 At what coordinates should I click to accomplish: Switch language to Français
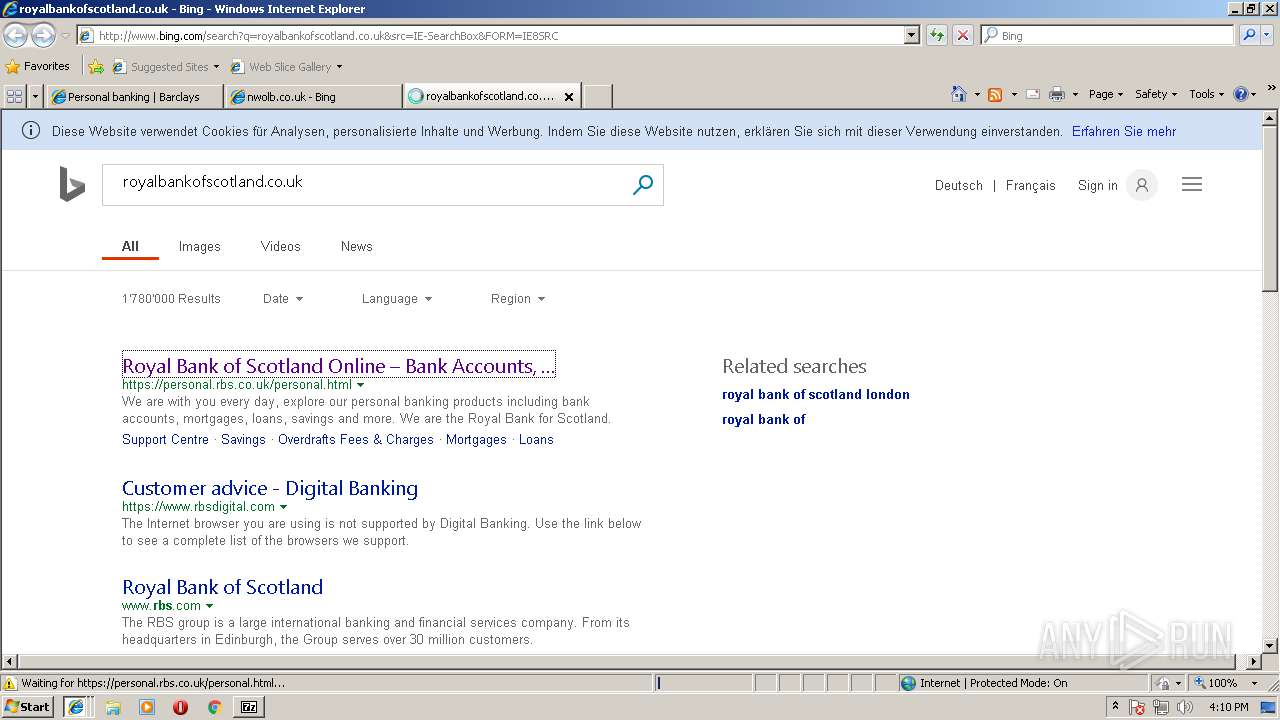tap(1030, 185)
